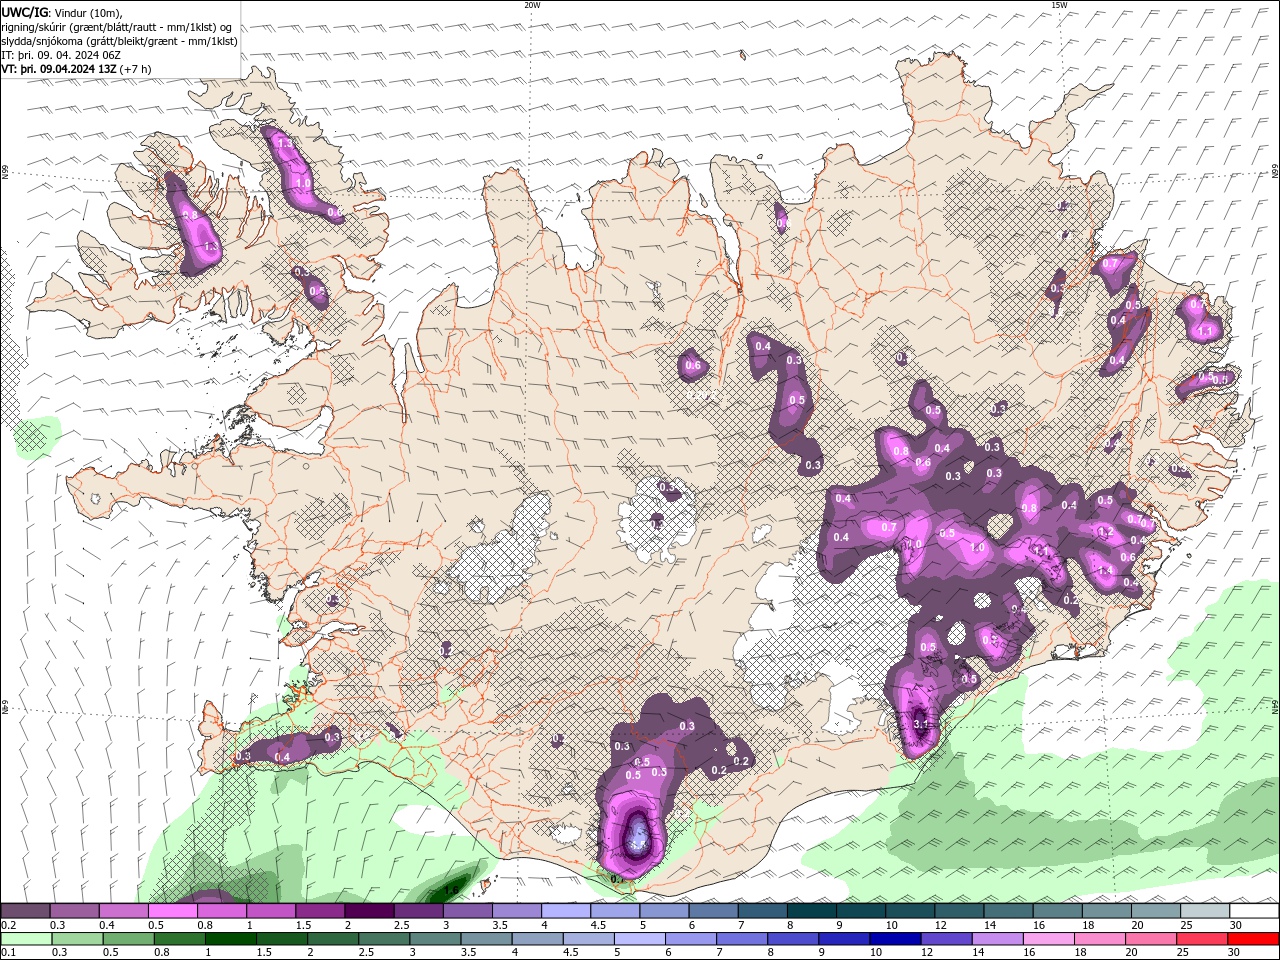Click the "3.1" snowfall value on the map

(x=922, y=724)
